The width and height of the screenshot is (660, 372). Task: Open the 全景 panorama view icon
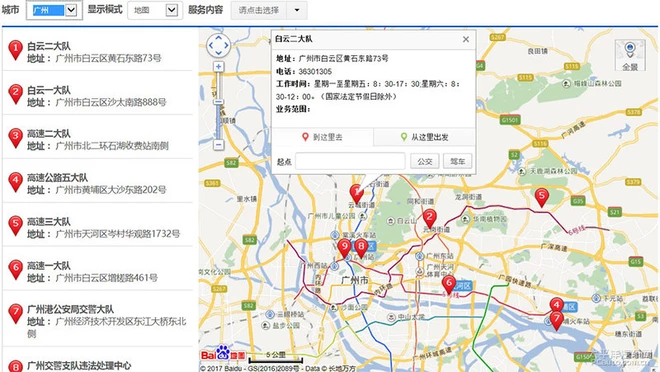click(630, 55)
